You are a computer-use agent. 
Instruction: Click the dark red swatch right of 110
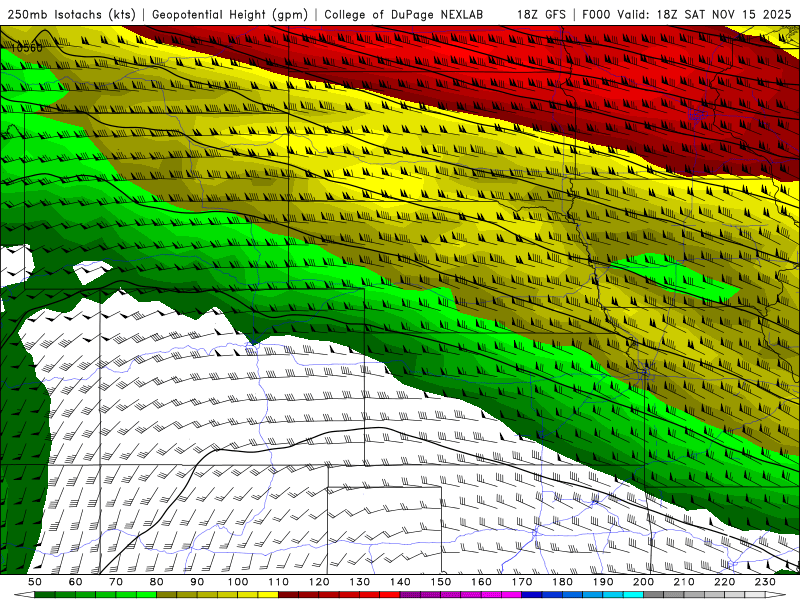(289, 595)
